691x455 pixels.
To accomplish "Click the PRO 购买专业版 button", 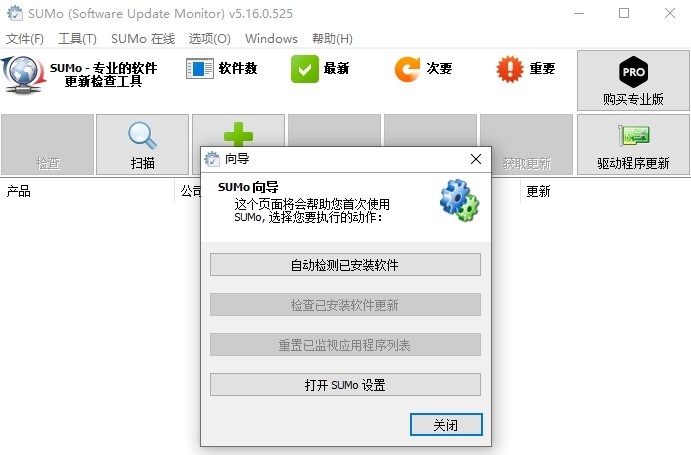I will pyautogui.click(x=633, y=80).
